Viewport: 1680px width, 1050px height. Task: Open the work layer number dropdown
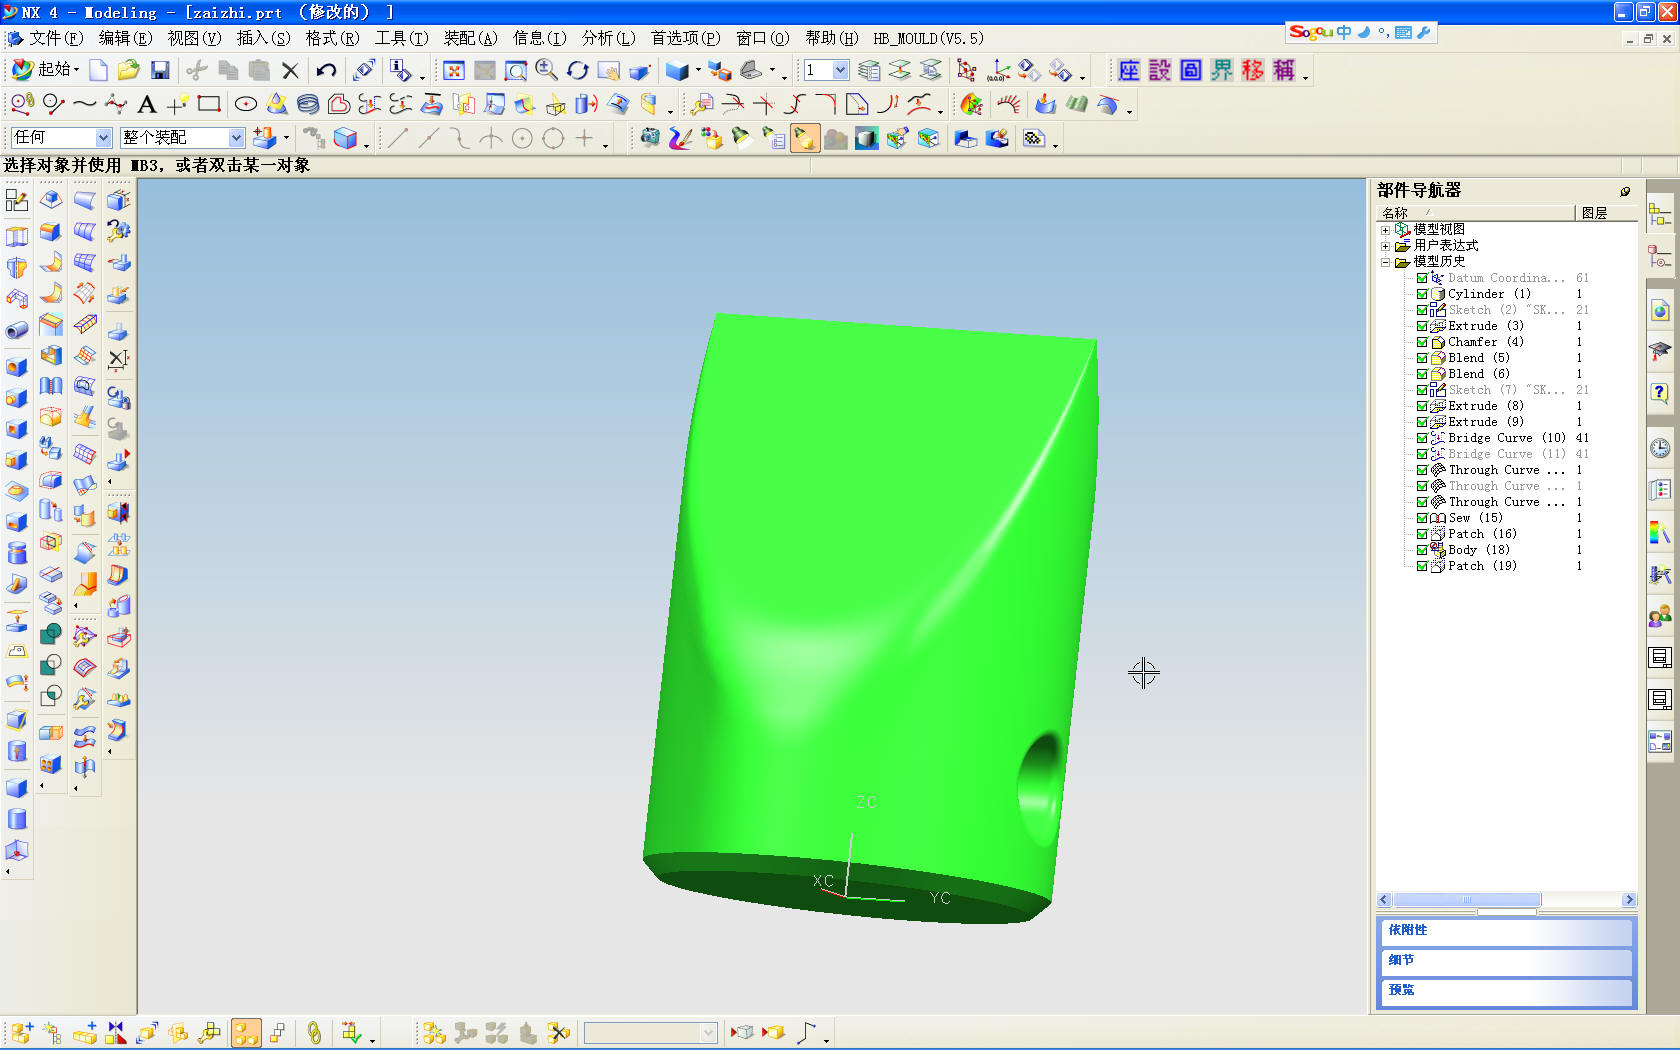point(840,70)
